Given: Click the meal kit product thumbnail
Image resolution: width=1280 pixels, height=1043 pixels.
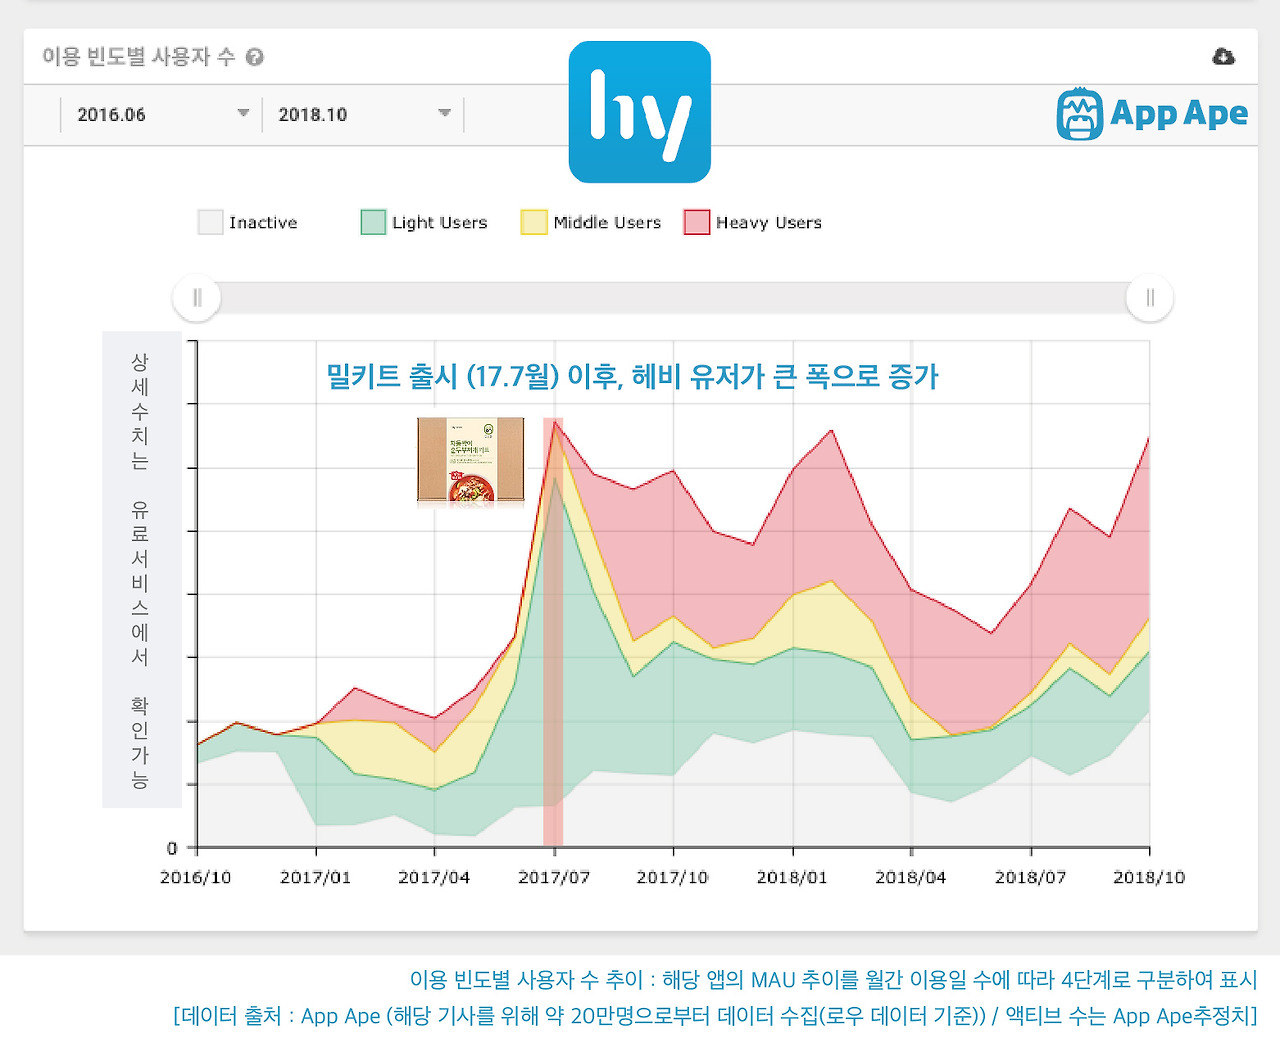Looking at the screenshot, I should point(471,460).
